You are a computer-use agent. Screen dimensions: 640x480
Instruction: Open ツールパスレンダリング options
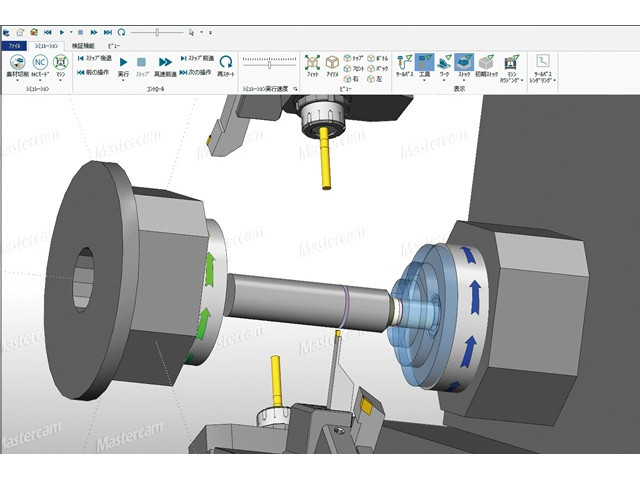tap(542, 68)
